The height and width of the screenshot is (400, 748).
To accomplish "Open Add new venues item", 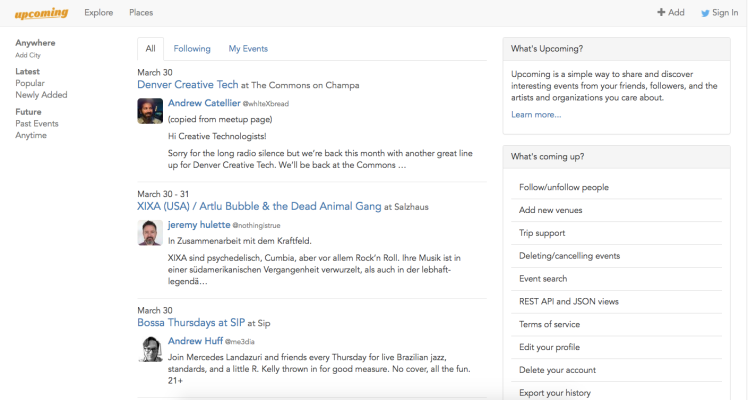I will pyautogui.click(x=616, y=210).
